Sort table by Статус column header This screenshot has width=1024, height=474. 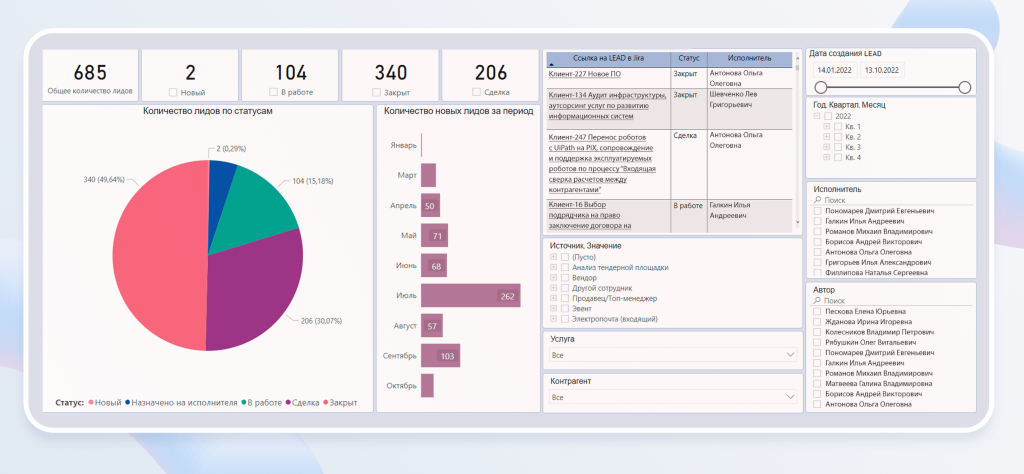coord(689,58)
